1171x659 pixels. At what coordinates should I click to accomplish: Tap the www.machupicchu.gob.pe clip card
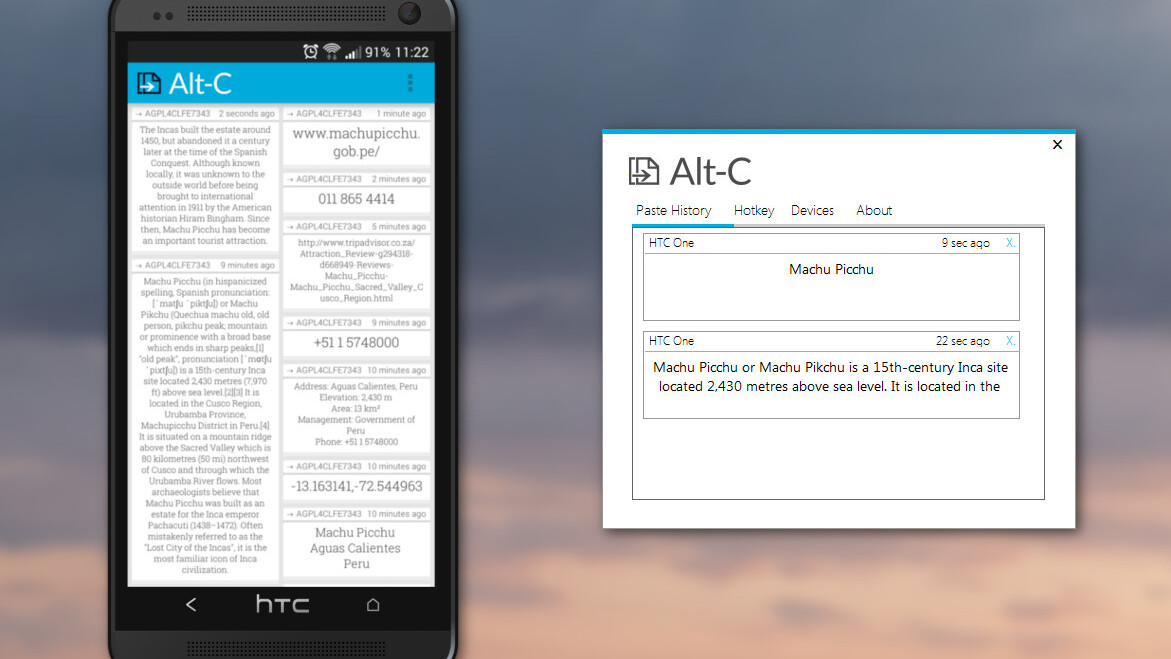(356, 142)
